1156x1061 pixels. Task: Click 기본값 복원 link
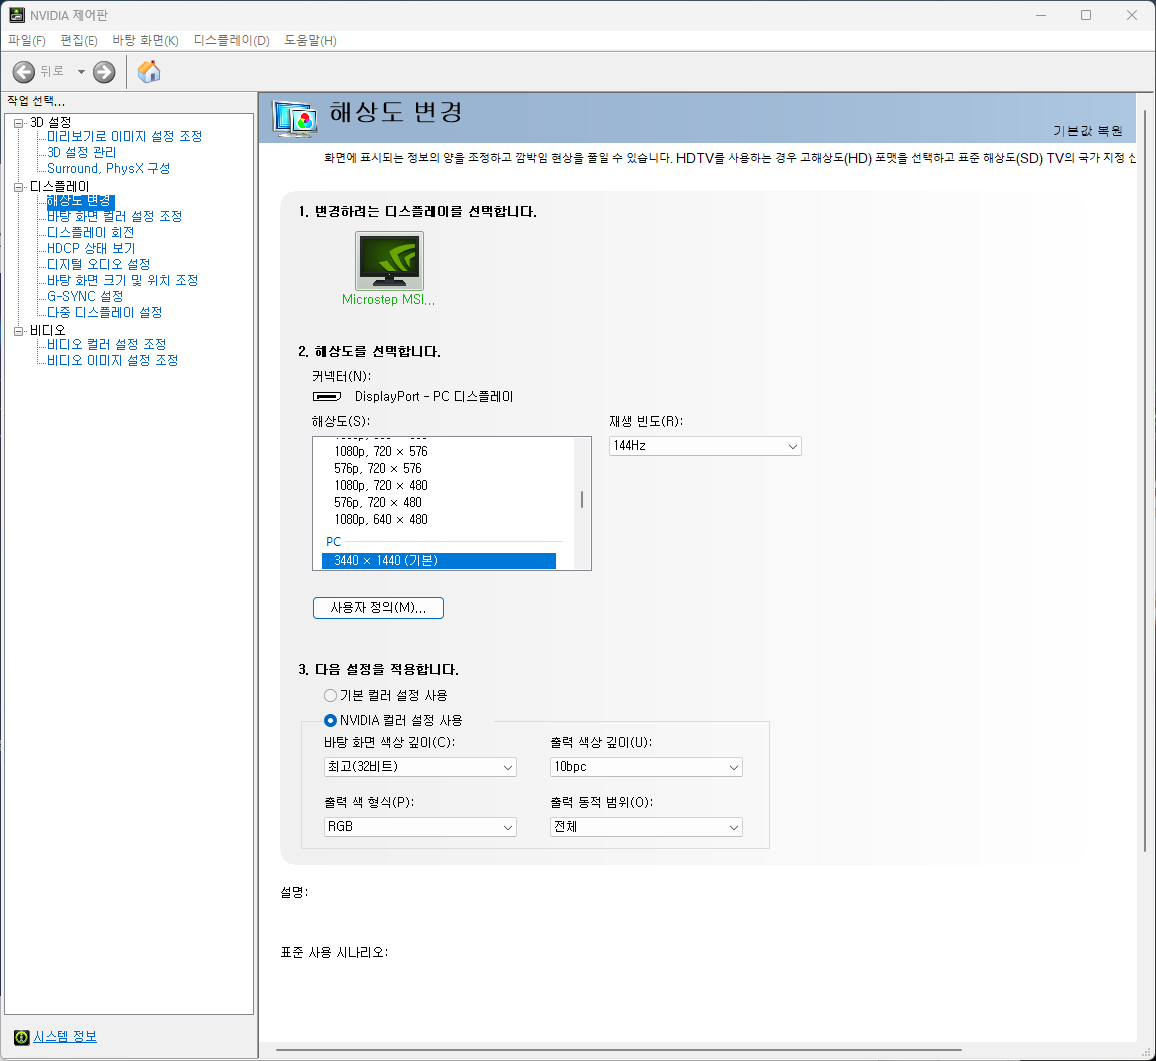(1087, 131)
